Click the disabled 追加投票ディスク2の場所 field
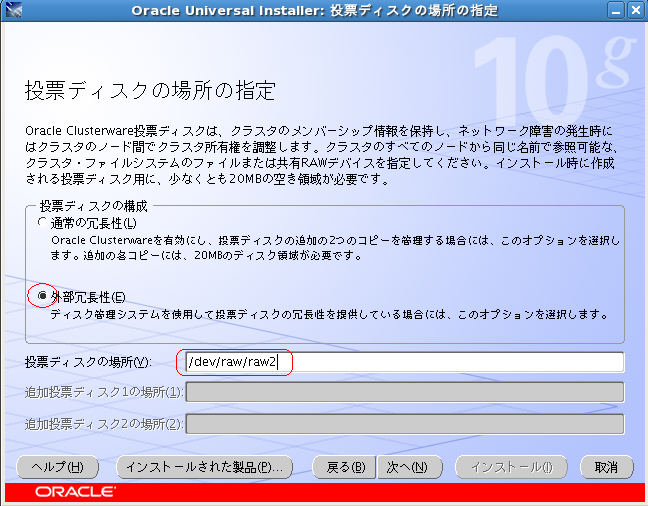The image size is (648, 506). tap(405, 424)
